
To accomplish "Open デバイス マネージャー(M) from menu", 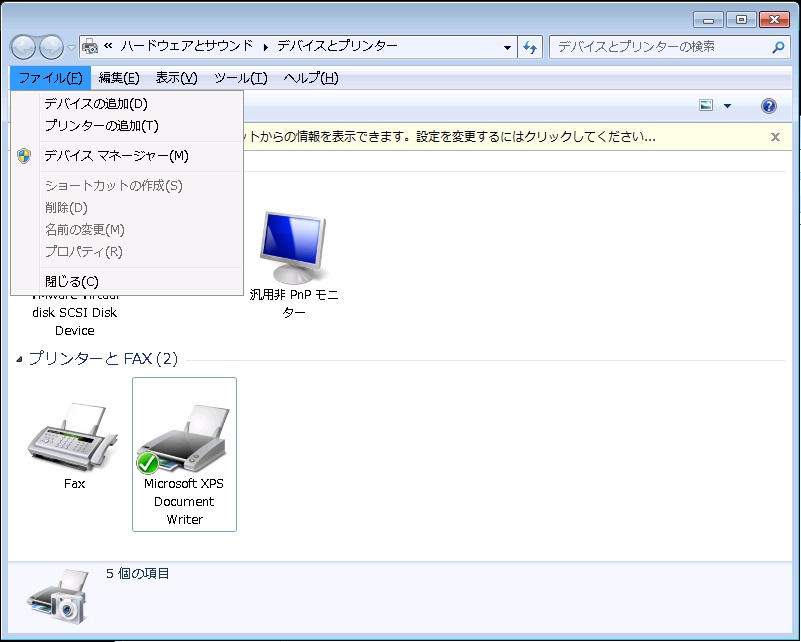I will [x=116, y=155].
